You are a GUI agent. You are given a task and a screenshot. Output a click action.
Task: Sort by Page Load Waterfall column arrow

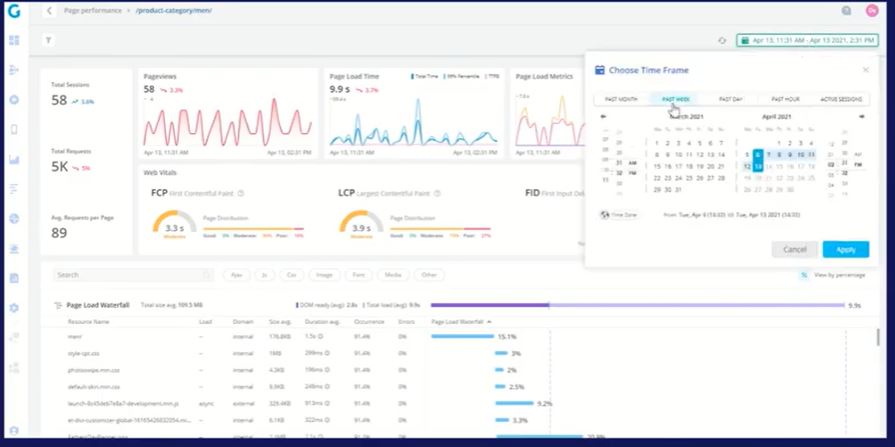click(x=489, y=322)
